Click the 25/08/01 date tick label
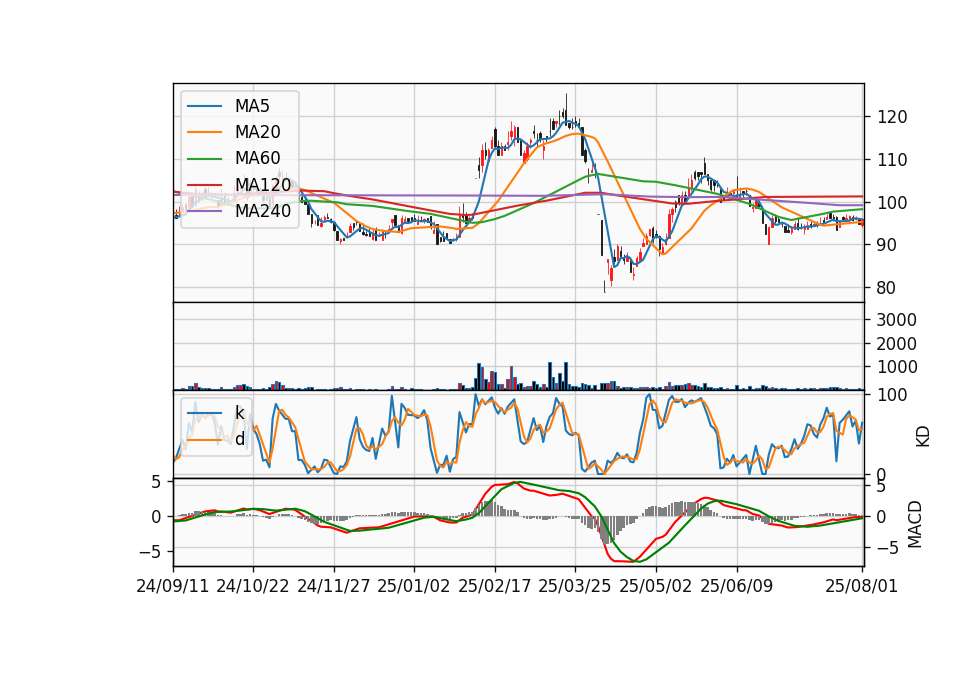This screenshot has height=690, width=960. point(861,586)
